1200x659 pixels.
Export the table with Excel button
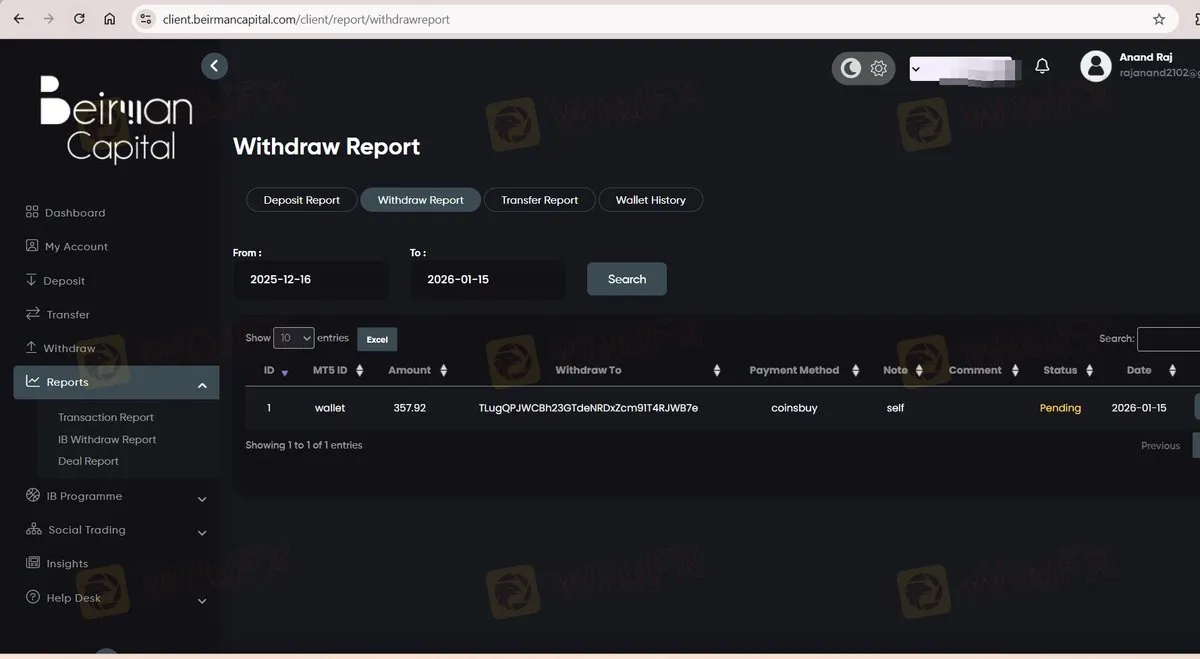pos(377,339)
